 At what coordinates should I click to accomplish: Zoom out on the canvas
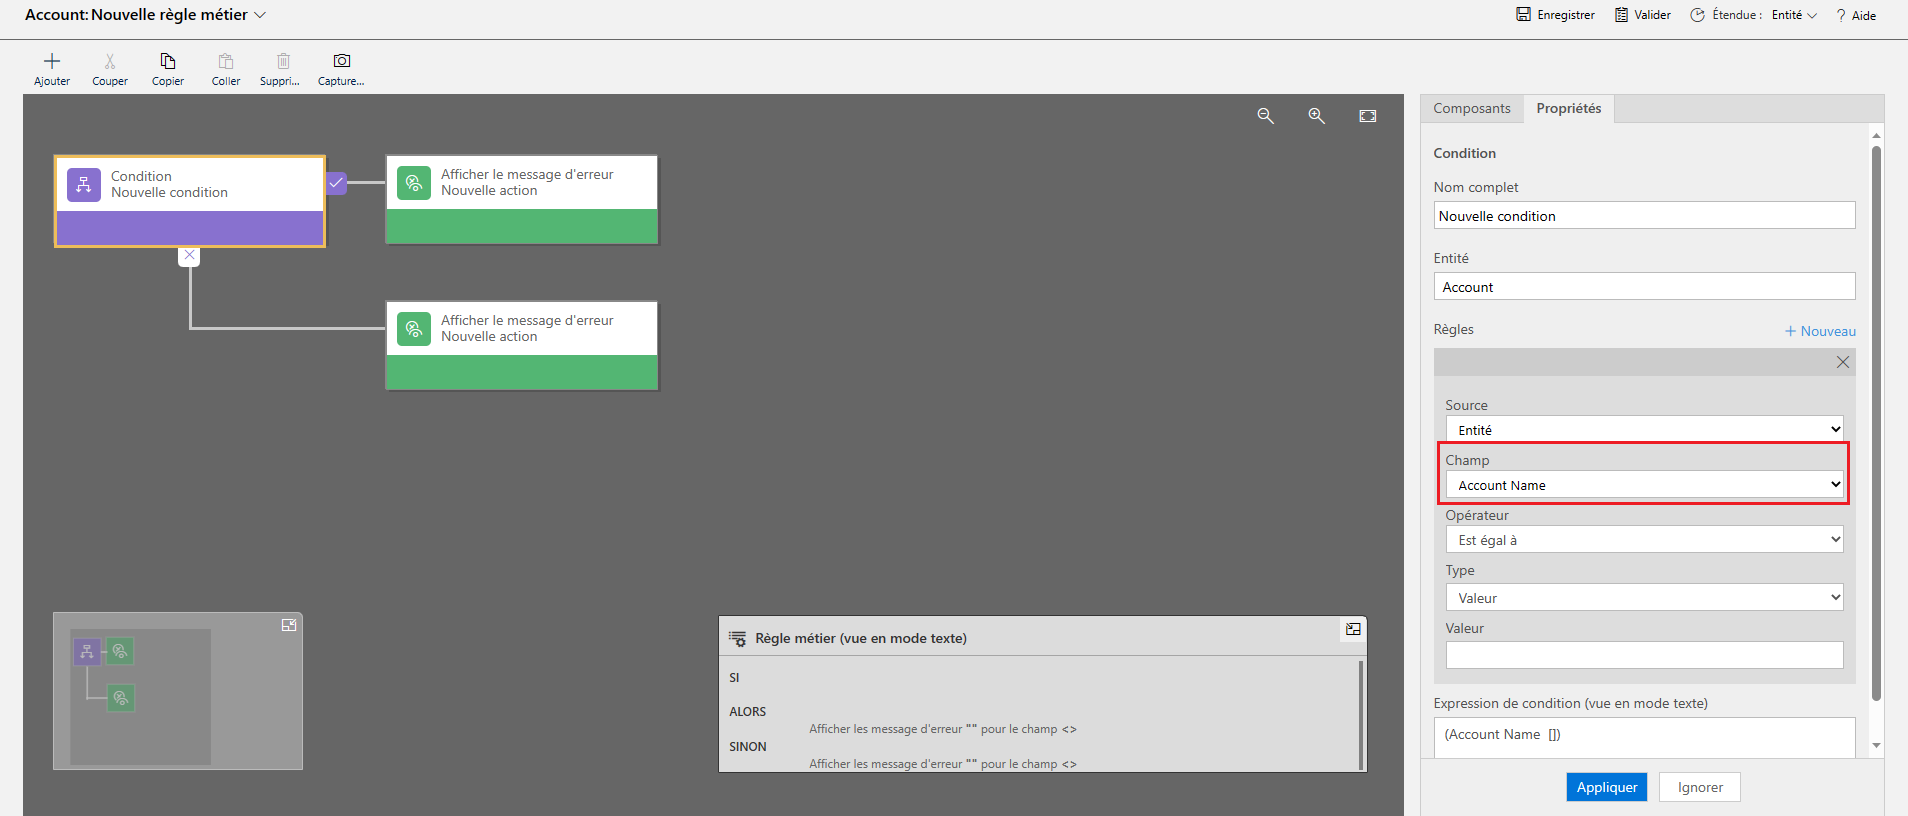1266,116
